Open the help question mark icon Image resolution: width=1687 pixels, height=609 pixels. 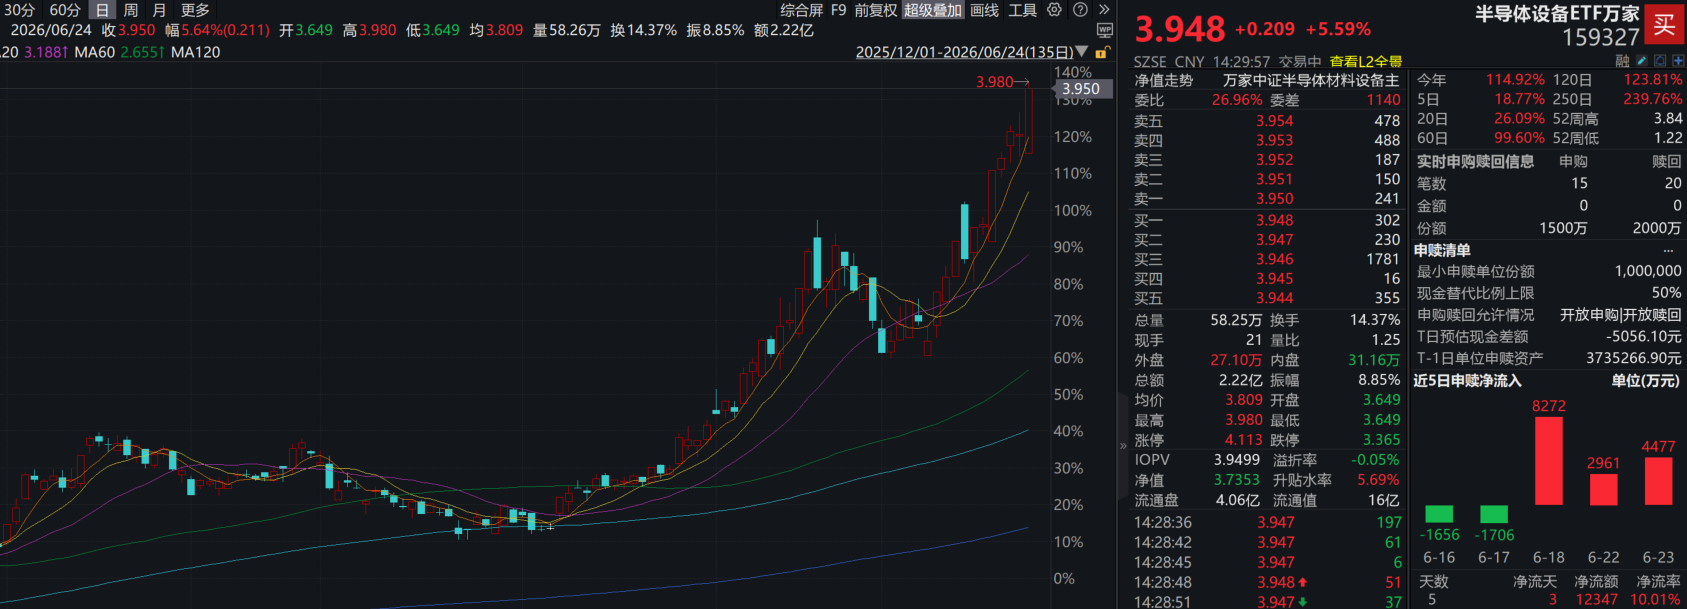(x=1081, y=10)
